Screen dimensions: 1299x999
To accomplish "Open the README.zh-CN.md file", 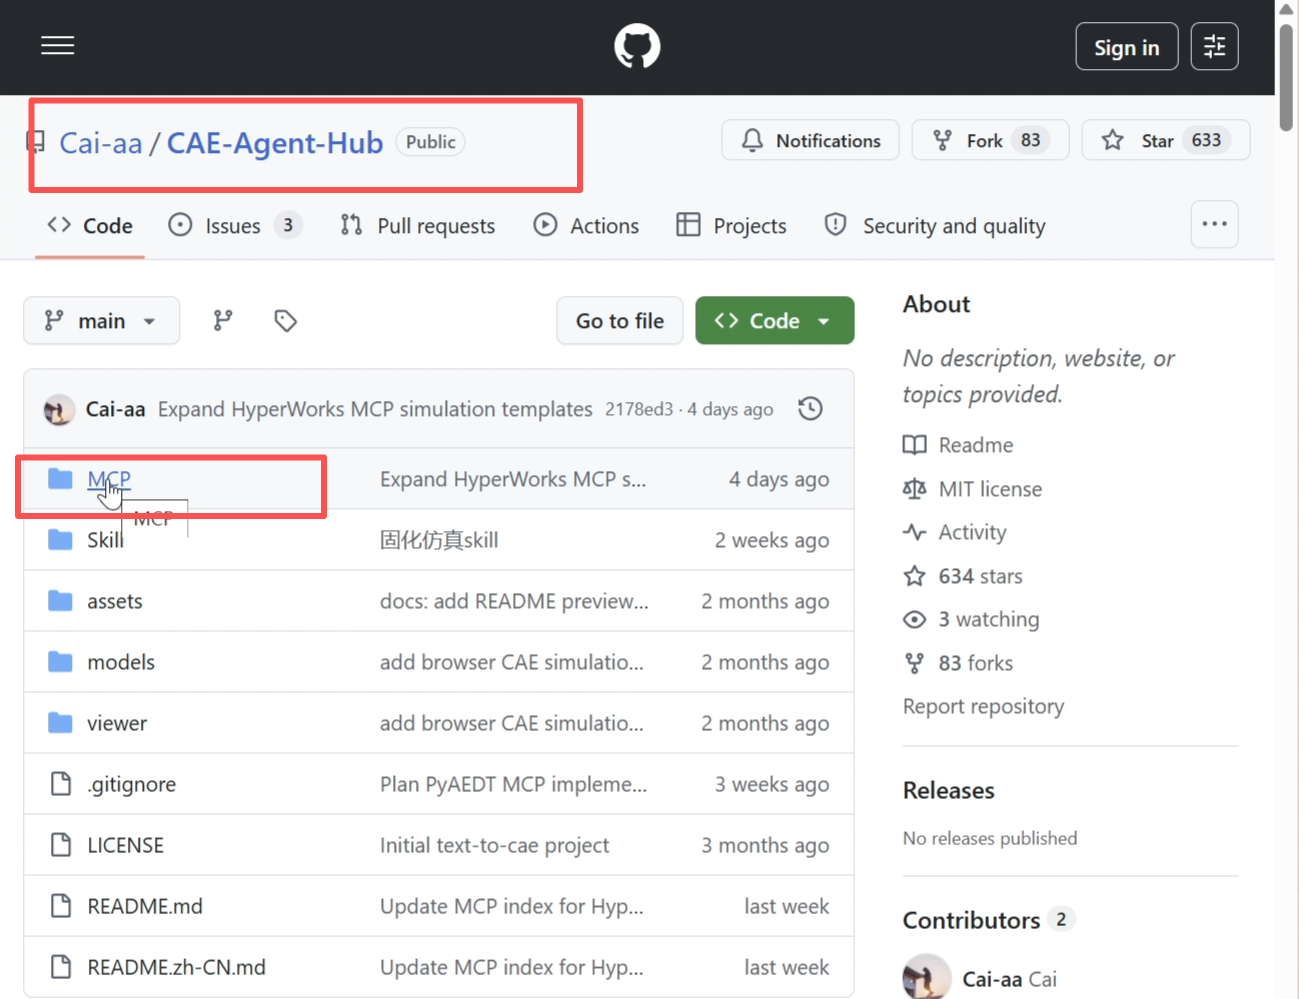I will 176,967.
